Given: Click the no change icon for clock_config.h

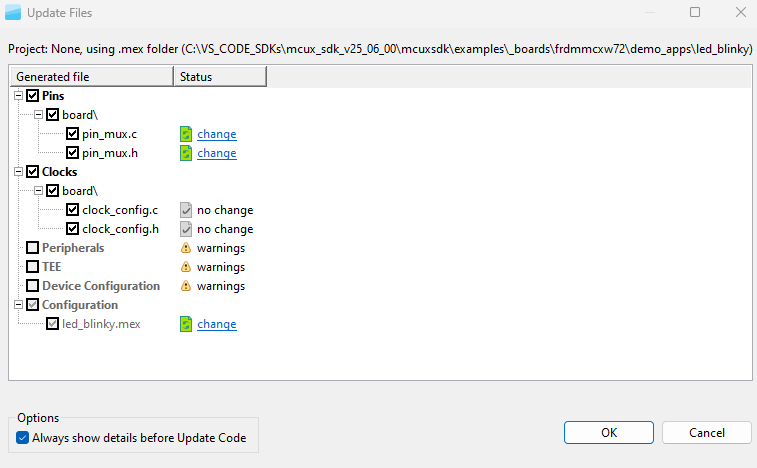Looking at the screenshot, I should (185, 229).
